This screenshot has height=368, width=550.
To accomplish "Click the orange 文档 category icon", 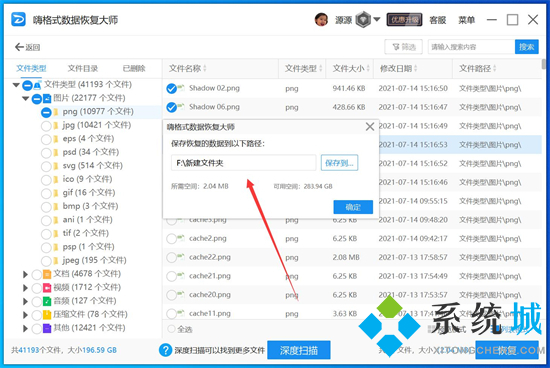I will pyautogui.click(x=47, y=274).
